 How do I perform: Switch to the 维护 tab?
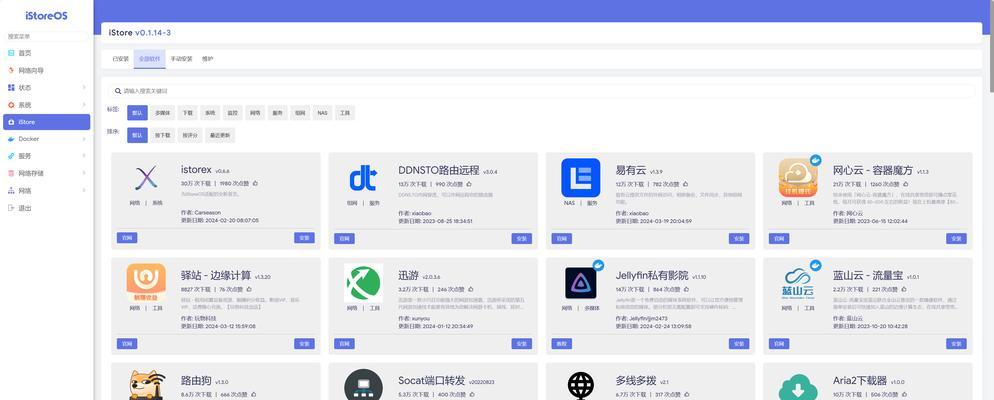(207, 59)
